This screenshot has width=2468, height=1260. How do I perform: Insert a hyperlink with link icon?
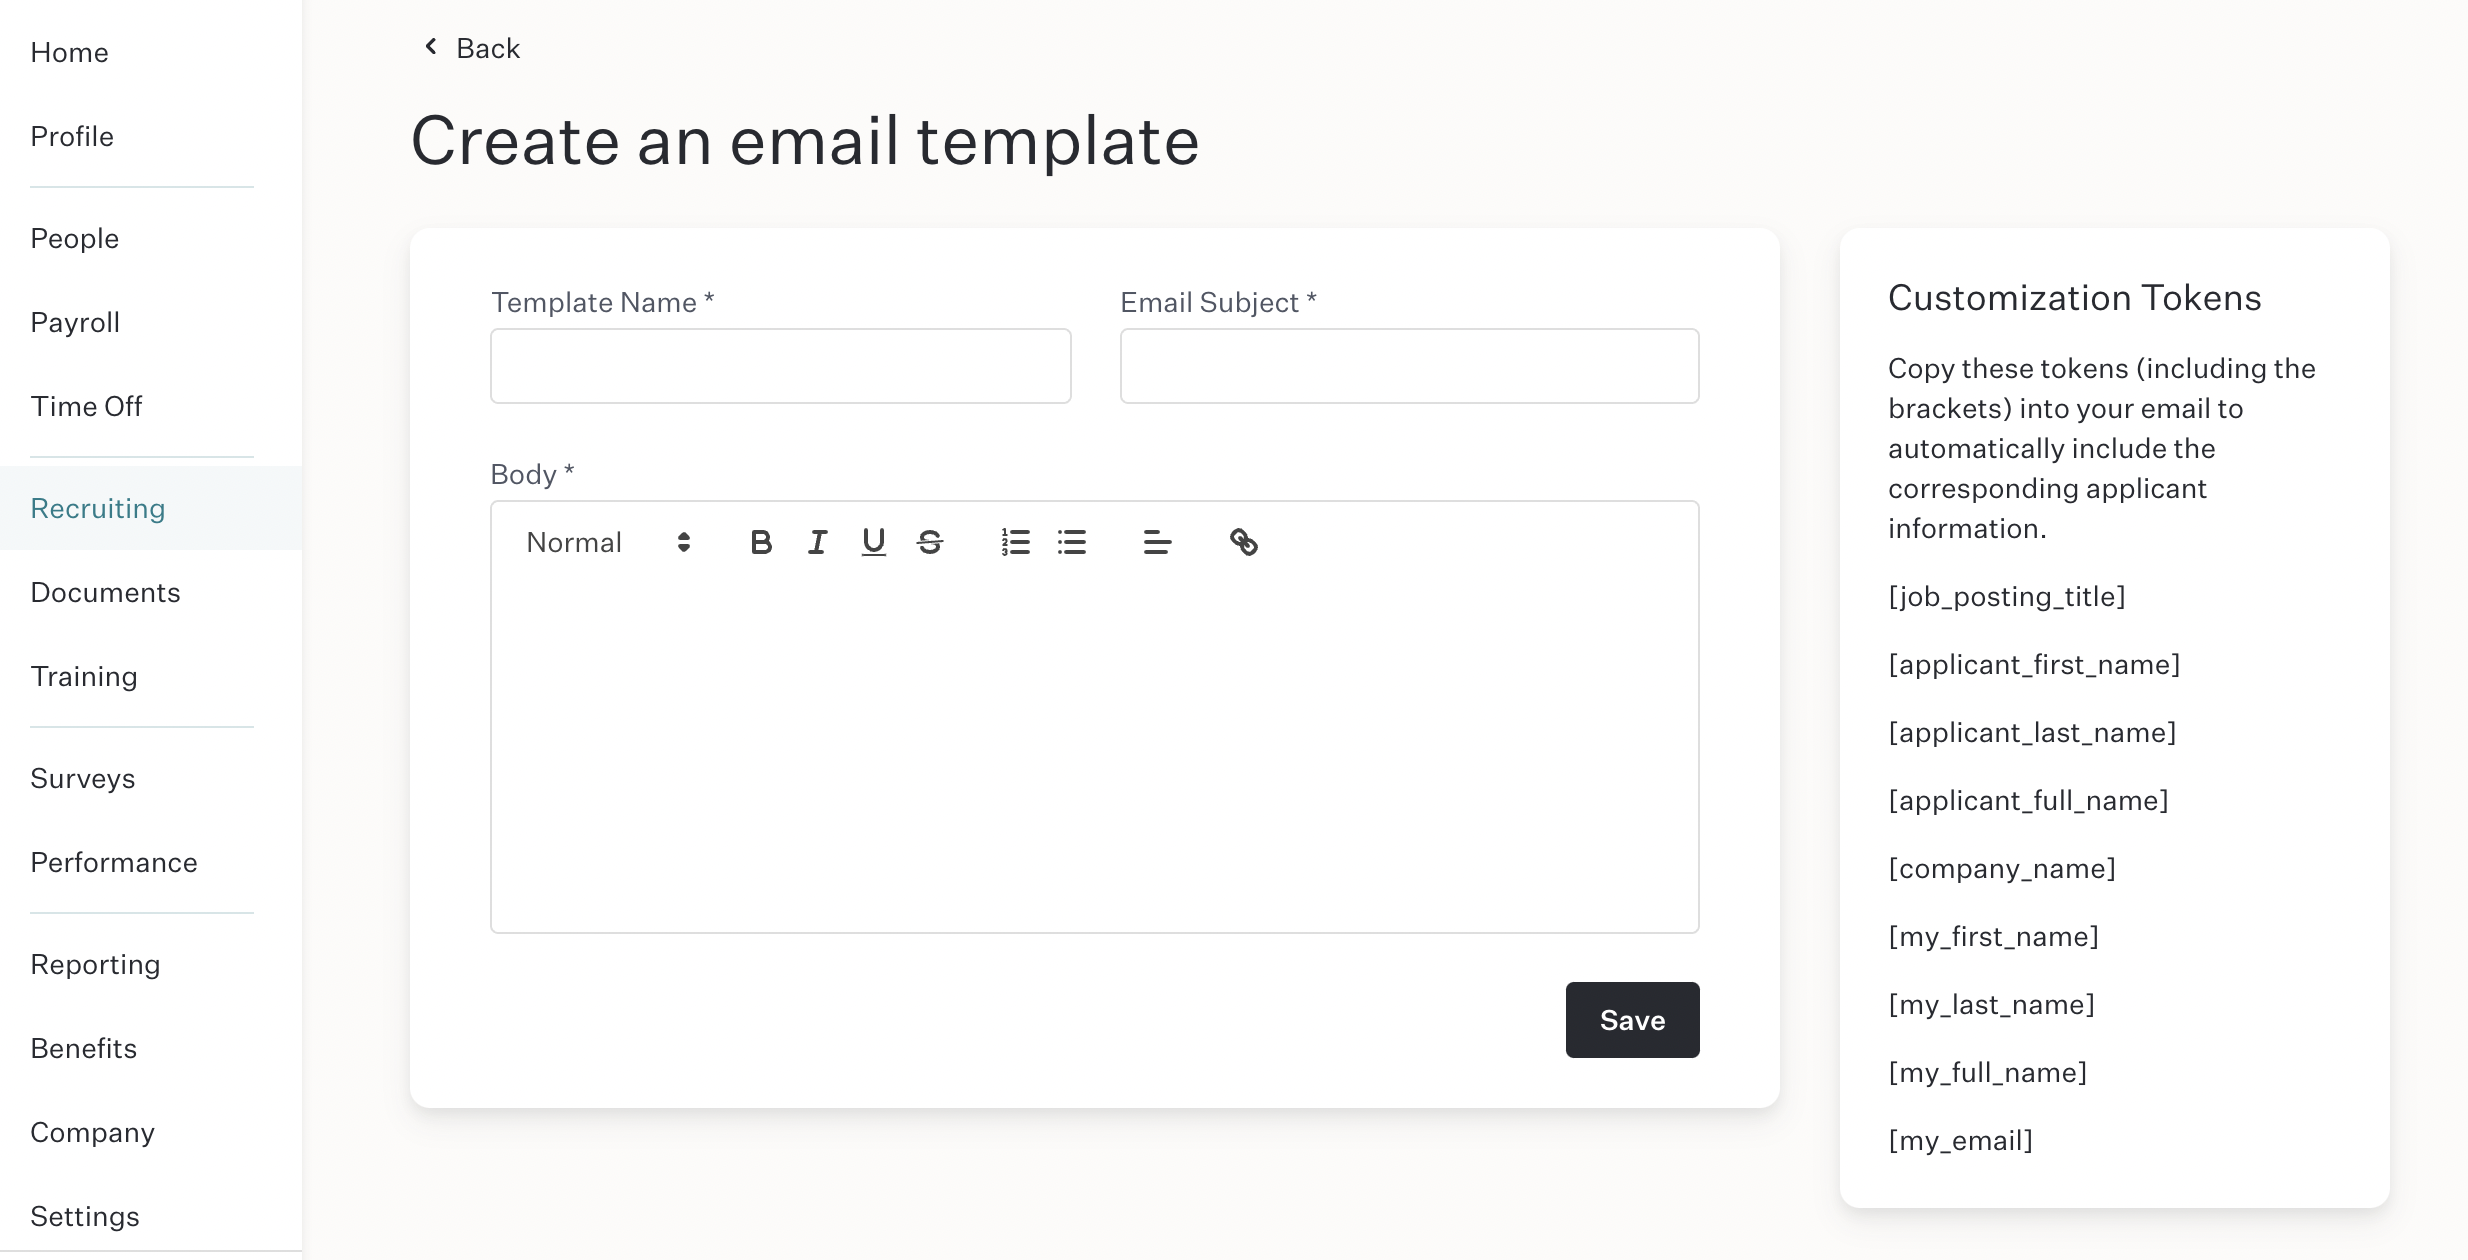1243,542
